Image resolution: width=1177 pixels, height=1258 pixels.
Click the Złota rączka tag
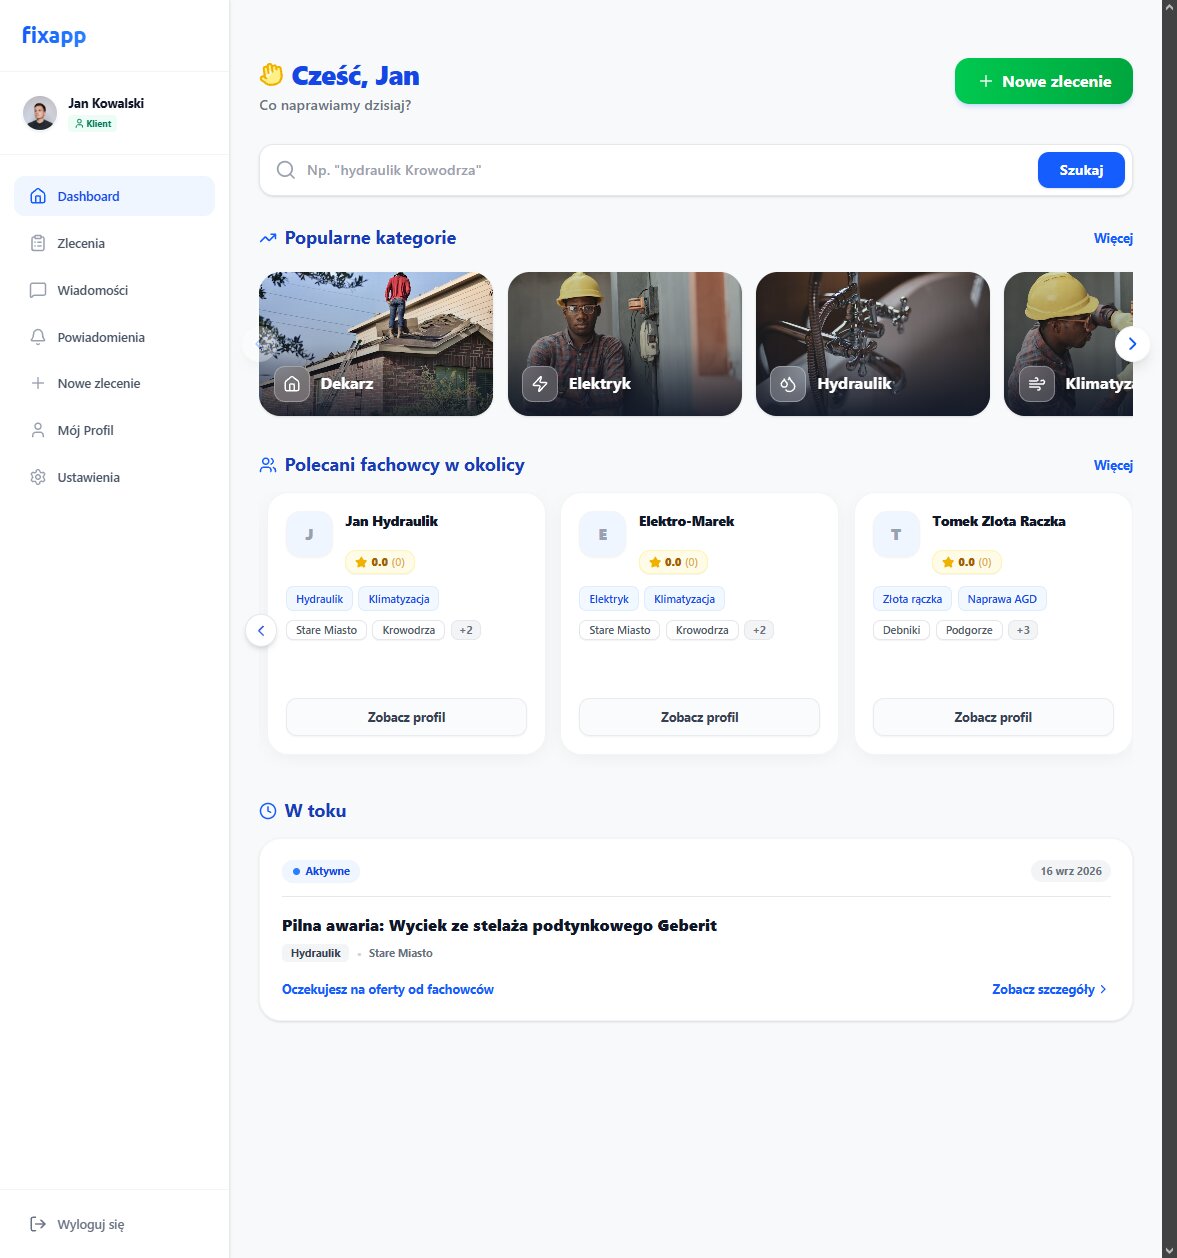click(912, 599)
